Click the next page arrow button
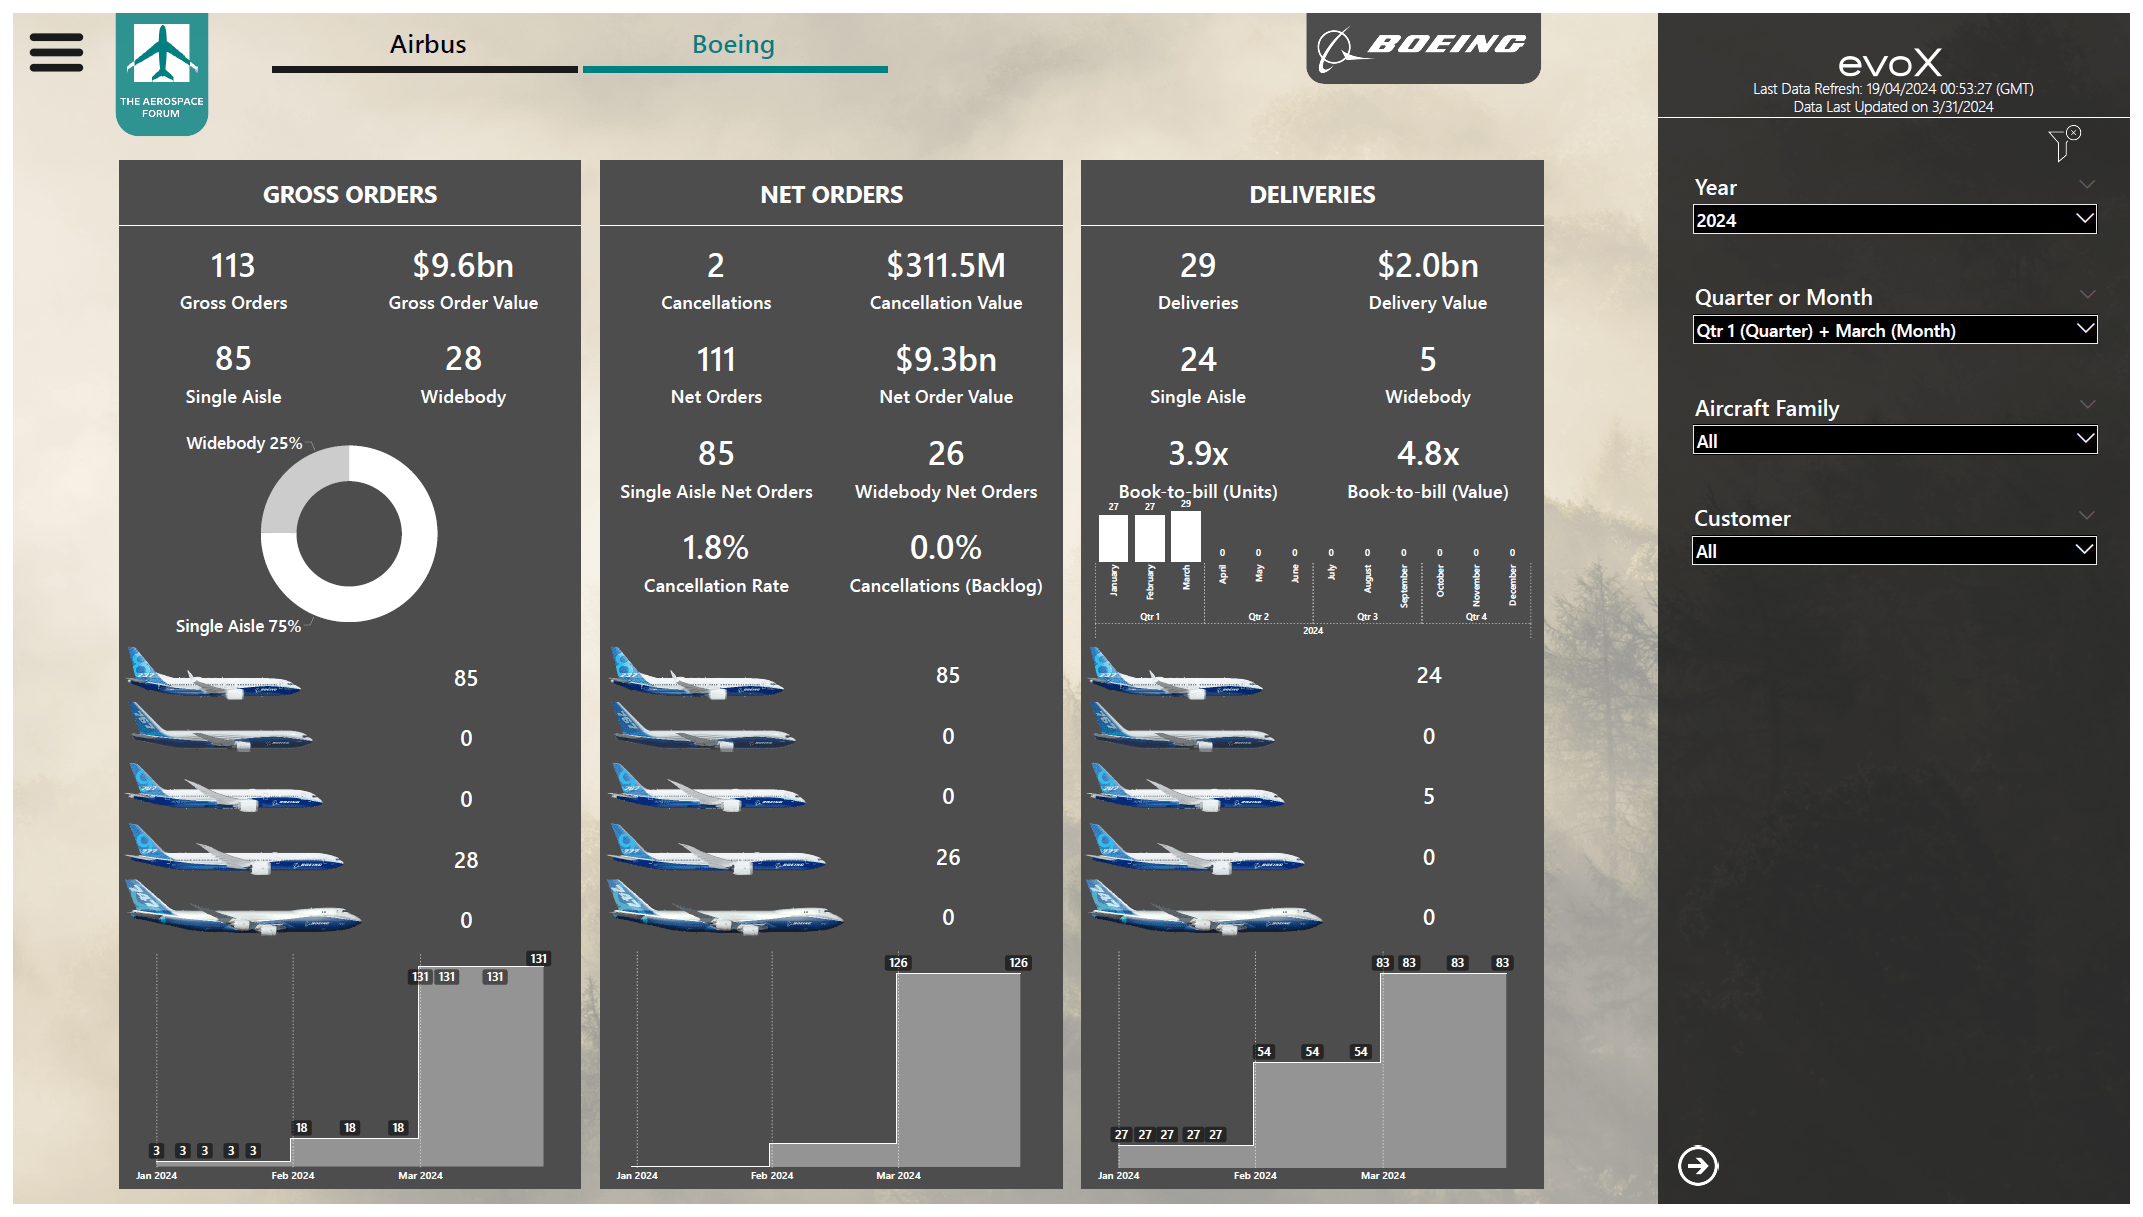 (x=1698, y=1165)
